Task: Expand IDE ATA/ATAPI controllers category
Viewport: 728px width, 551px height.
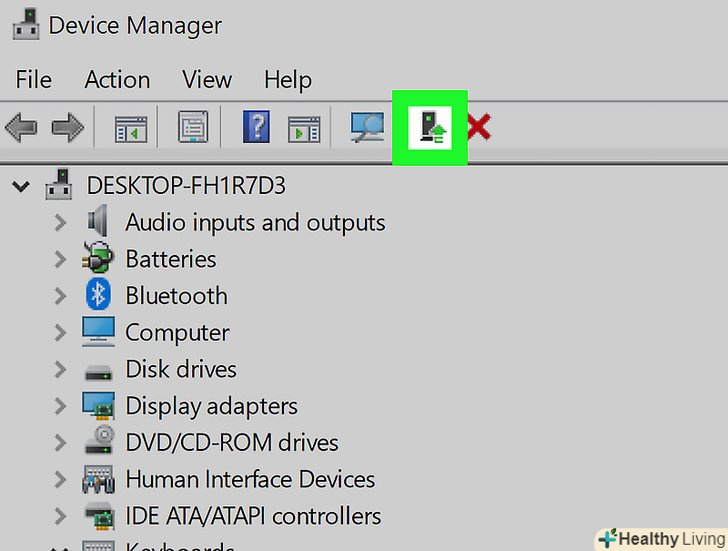Action: pyautogui.click(x=60, y=516)
